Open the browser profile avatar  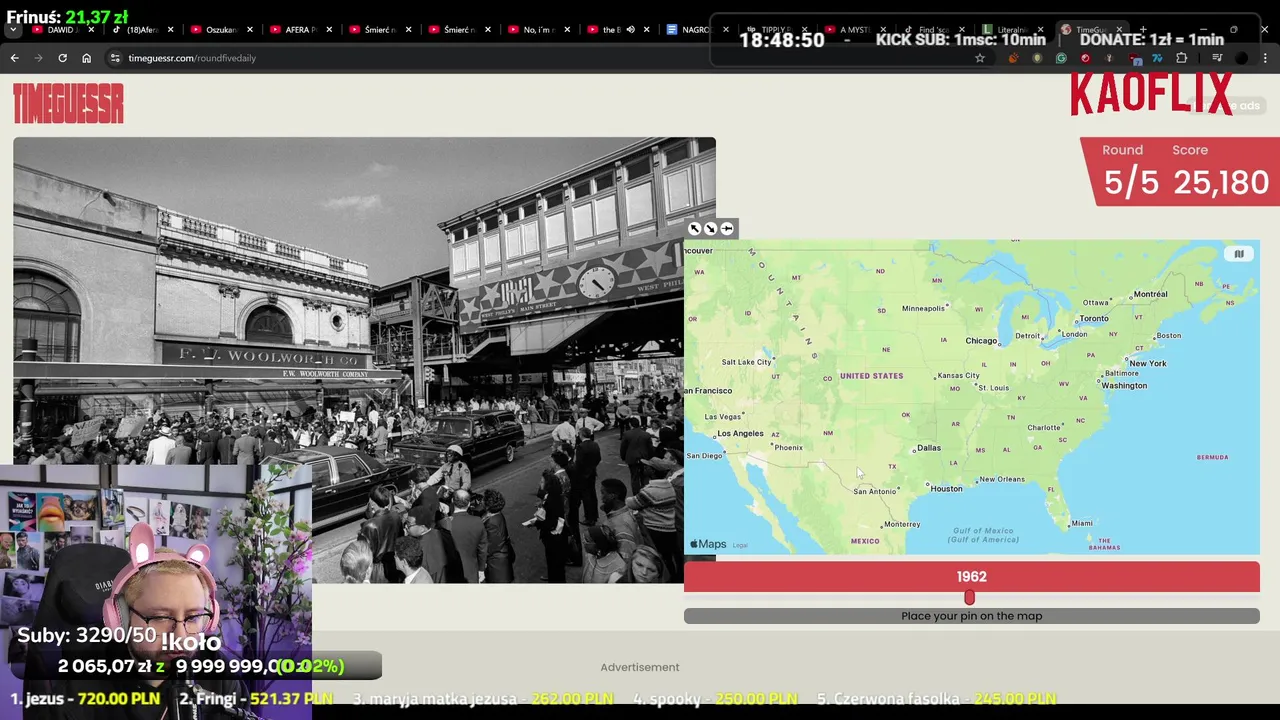(1241, 58)
